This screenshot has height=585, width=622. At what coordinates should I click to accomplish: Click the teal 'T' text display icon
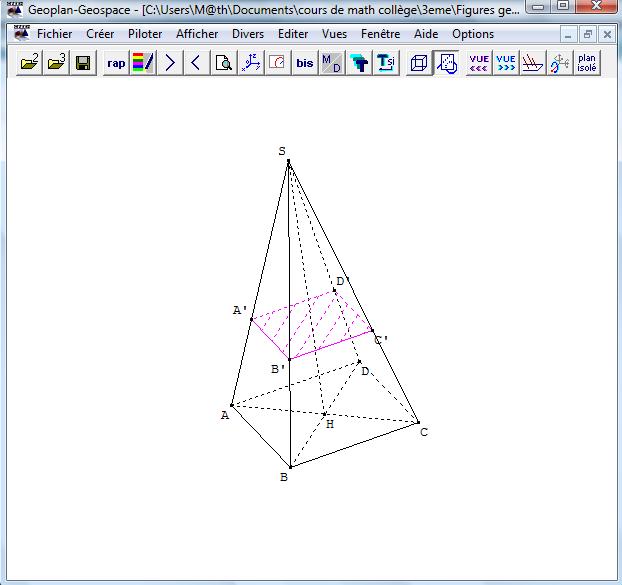click(x=359, y=63)
